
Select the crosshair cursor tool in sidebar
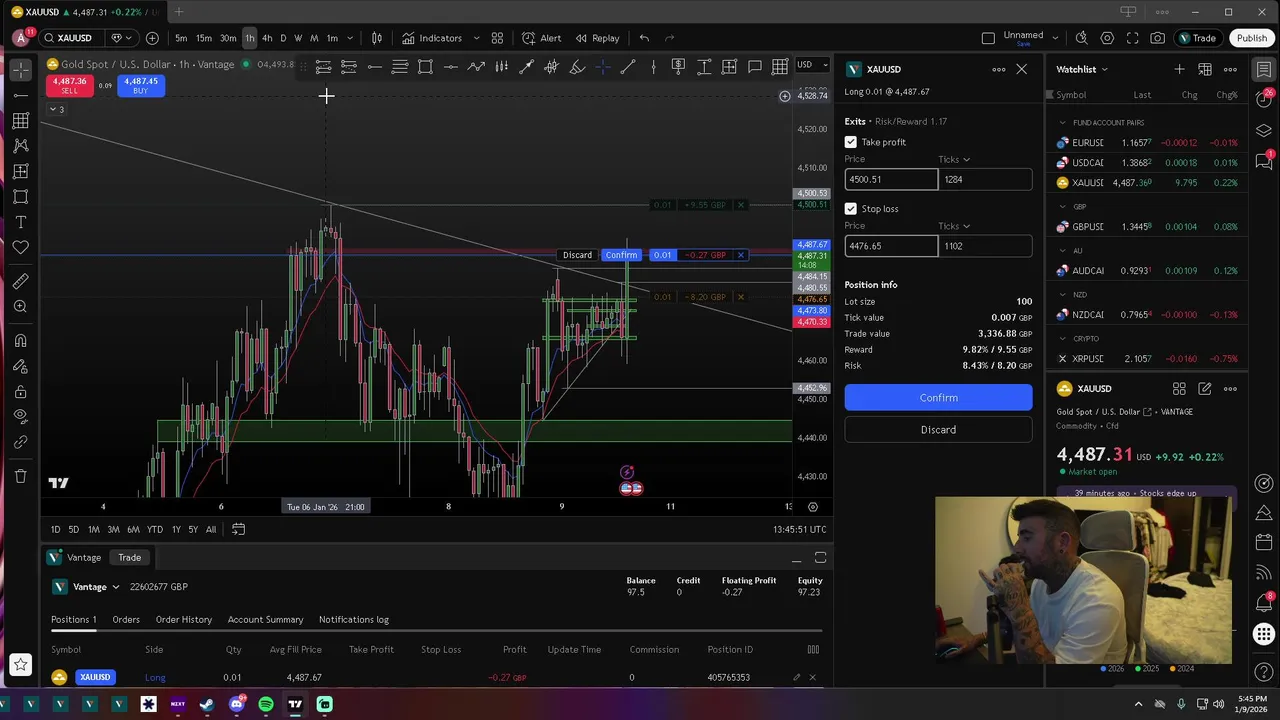coord(20,70)
